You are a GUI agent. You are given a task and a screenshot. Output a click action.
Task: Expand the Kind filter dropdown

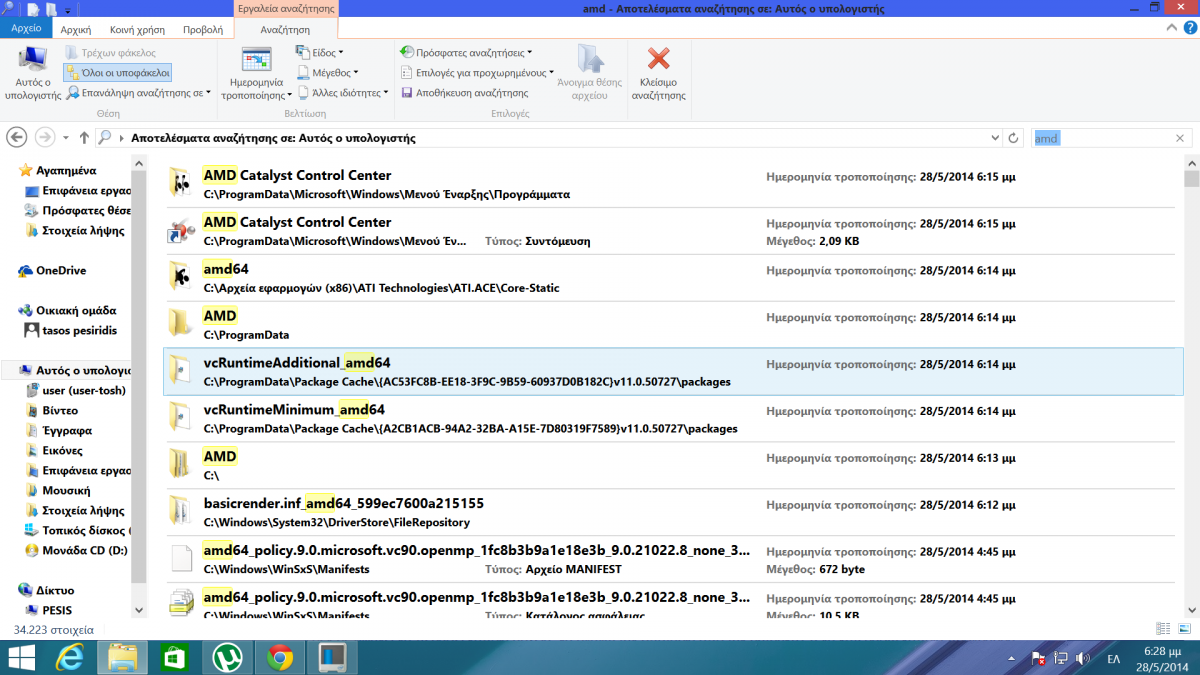coord(320,52)
